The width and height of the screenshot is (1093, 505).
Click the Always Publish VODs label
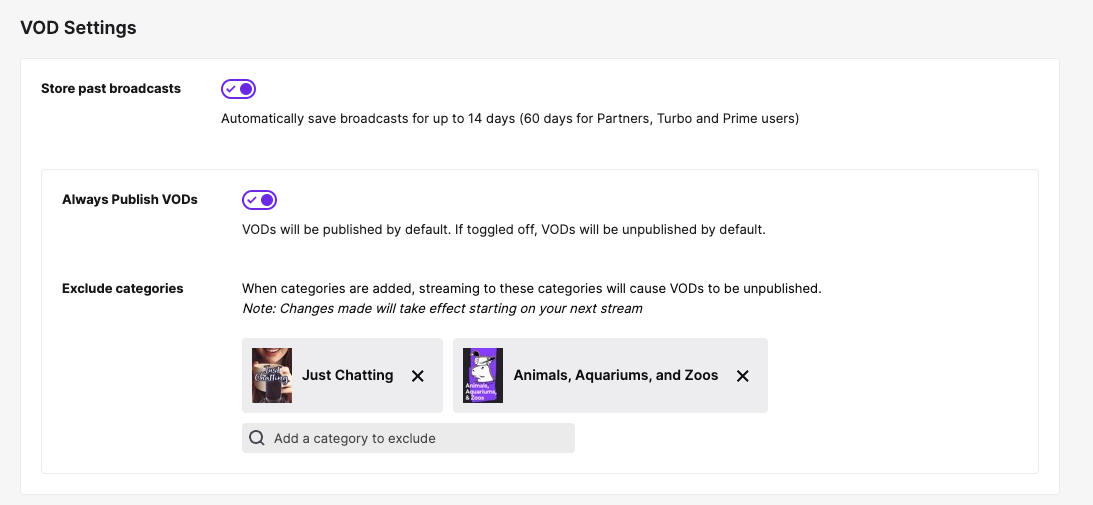[x=130, y=199]
